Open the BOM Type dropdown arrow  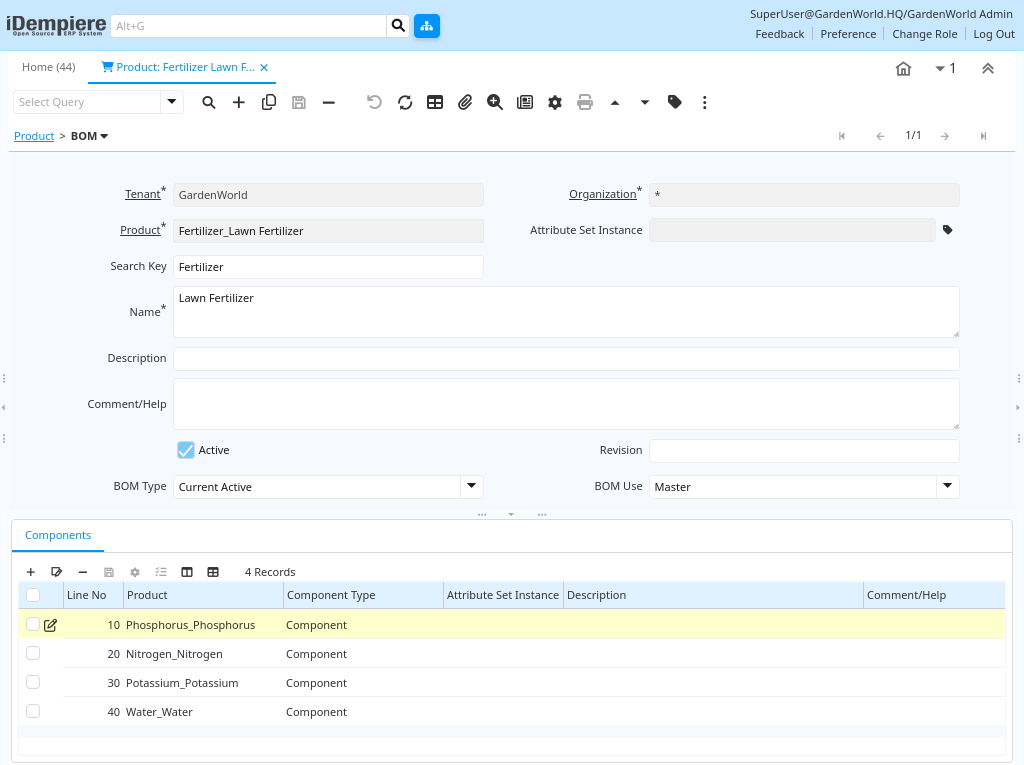click(472, 487)
